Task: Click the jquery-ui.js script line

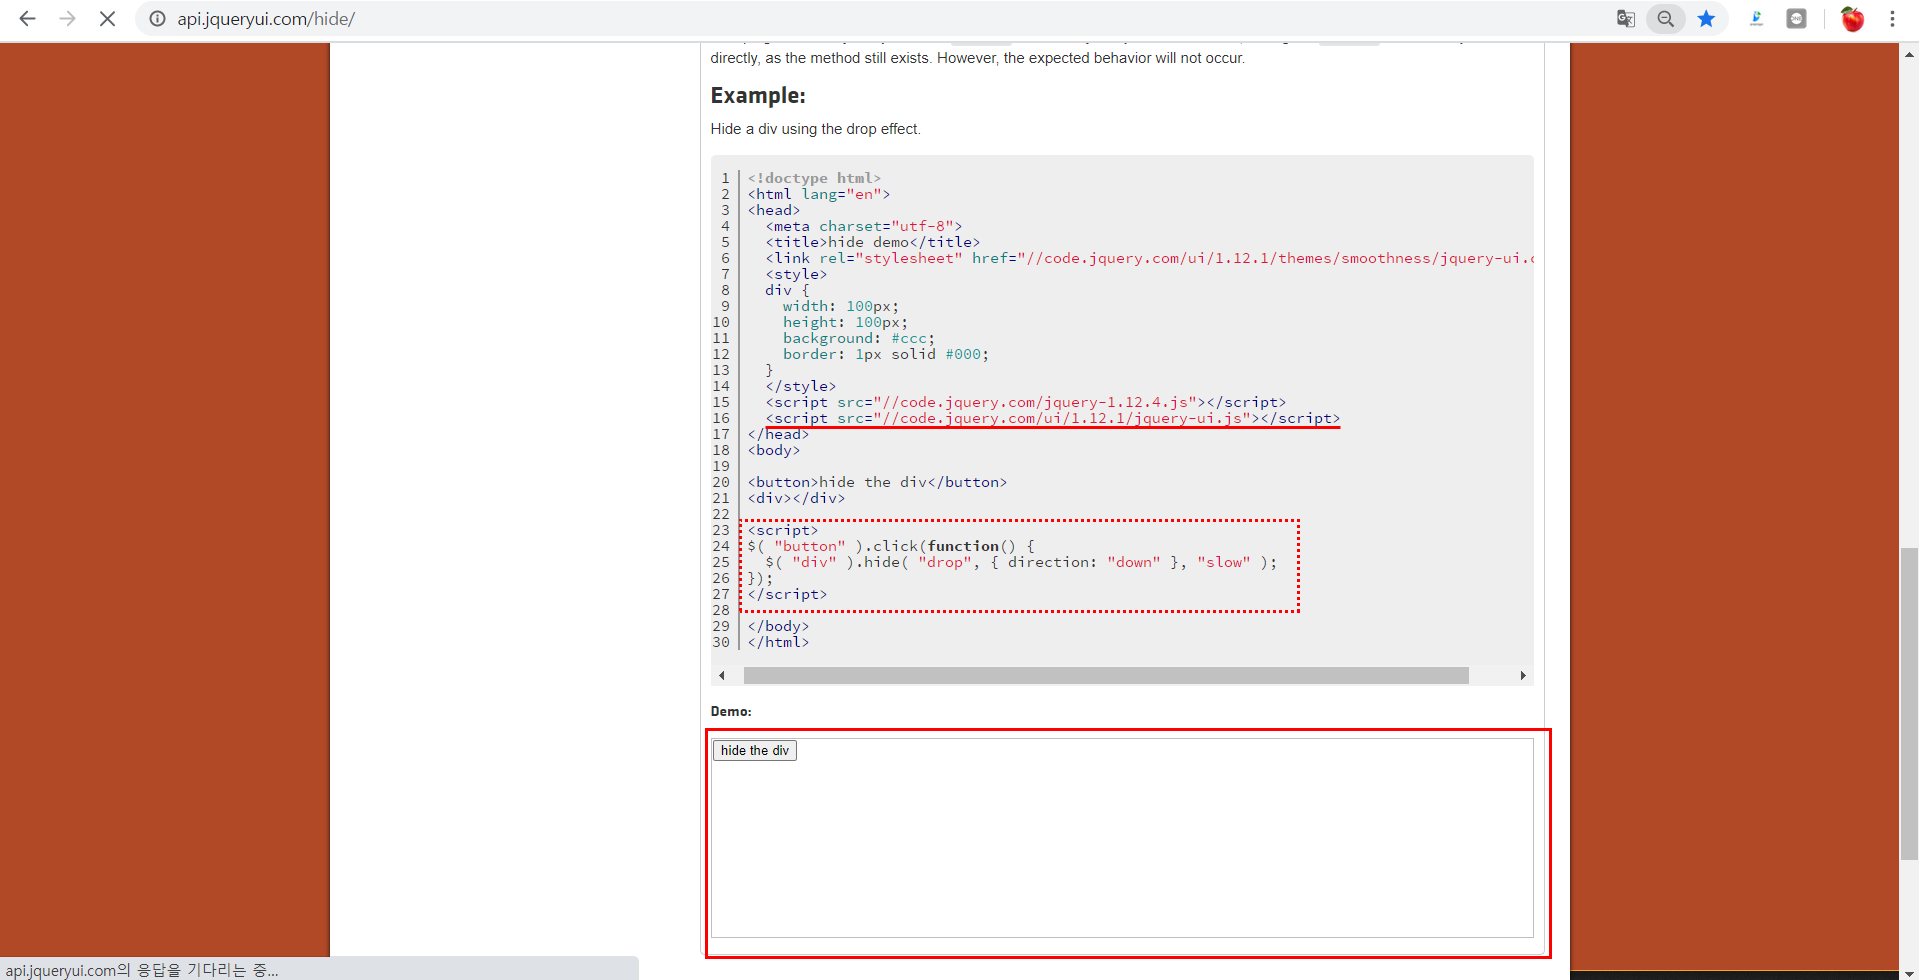Action: (x=1053, y=418)
